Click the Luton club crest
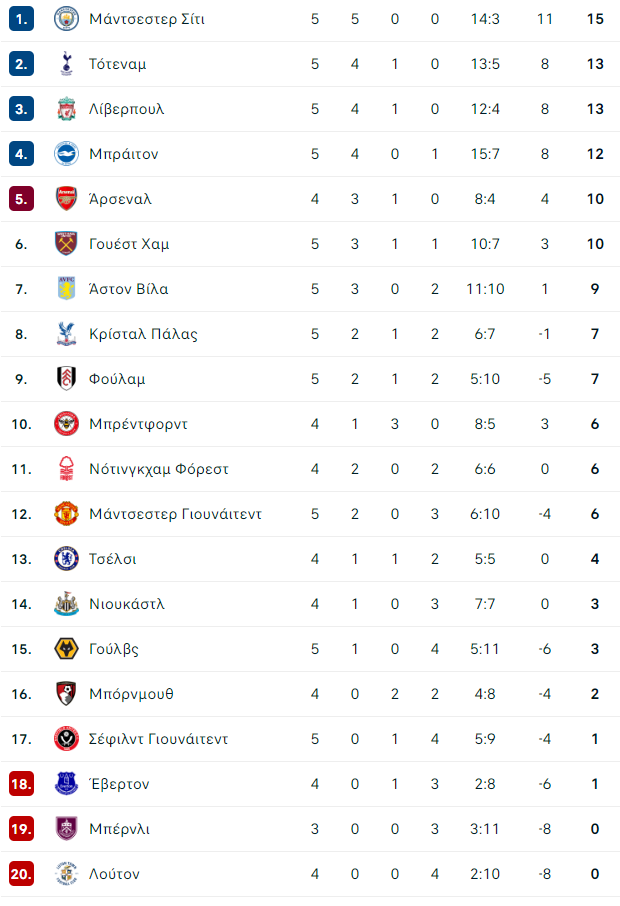This screenshot has width=620, height=906. pos(66,874)
